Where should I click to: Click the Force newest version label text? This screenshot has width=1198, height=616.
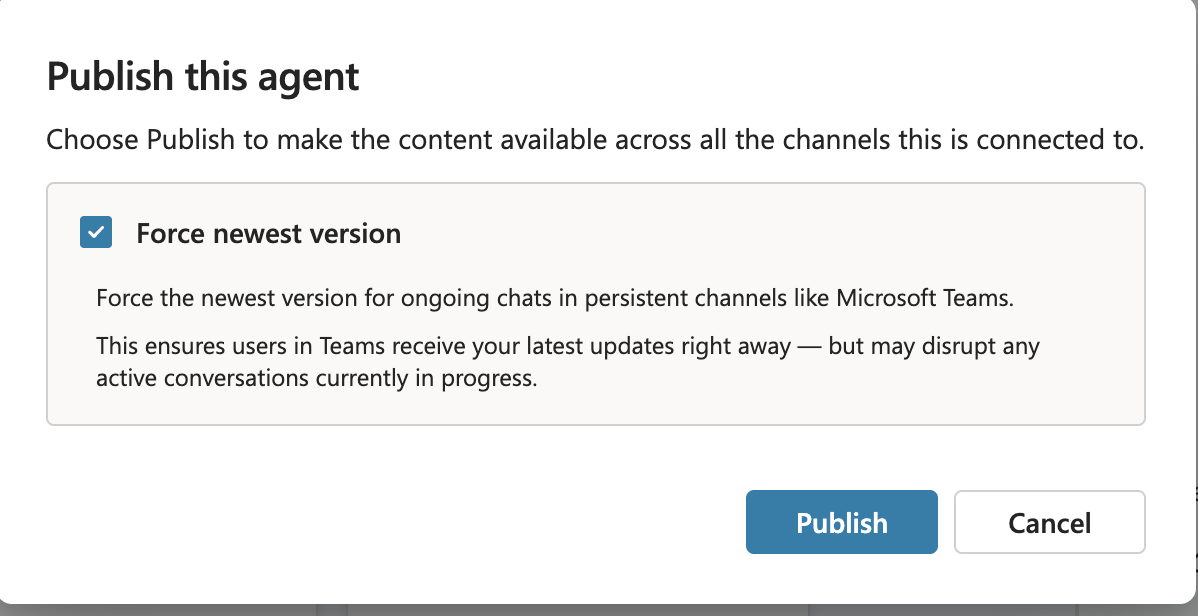point(268,233)
